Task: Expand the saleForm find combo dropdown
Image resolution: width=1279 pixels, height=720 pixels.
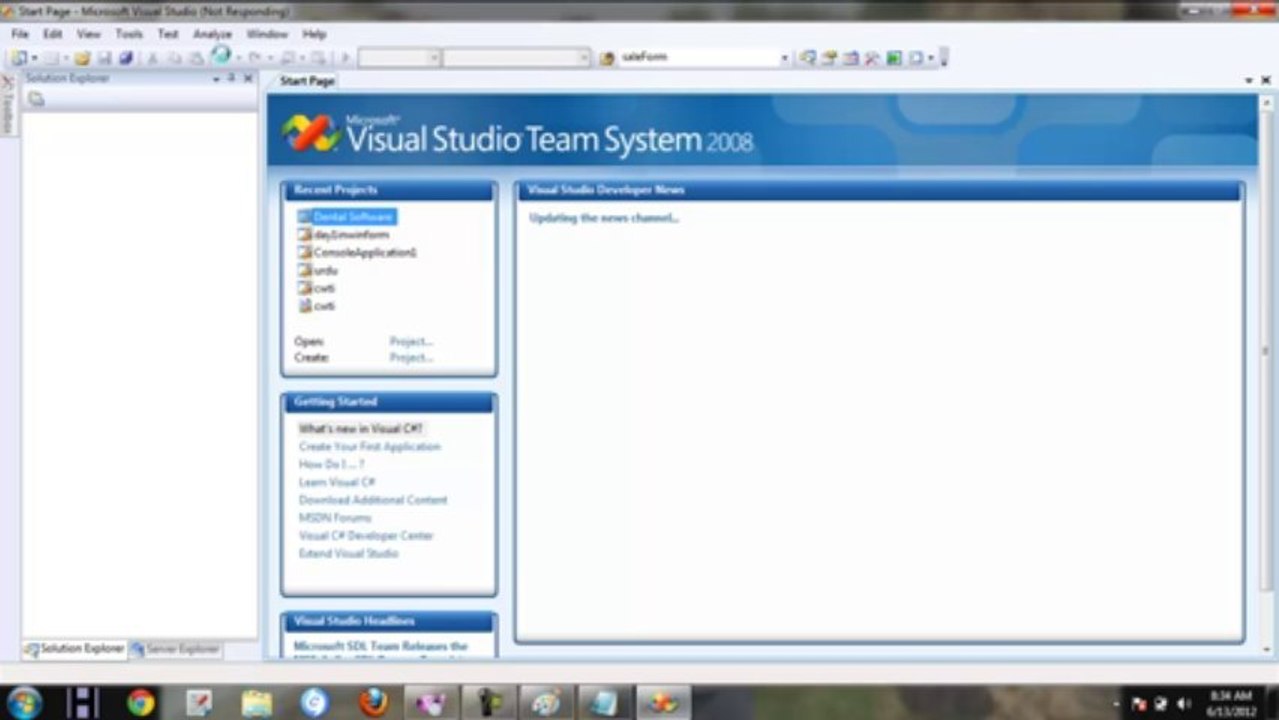Action: [785, 58]
